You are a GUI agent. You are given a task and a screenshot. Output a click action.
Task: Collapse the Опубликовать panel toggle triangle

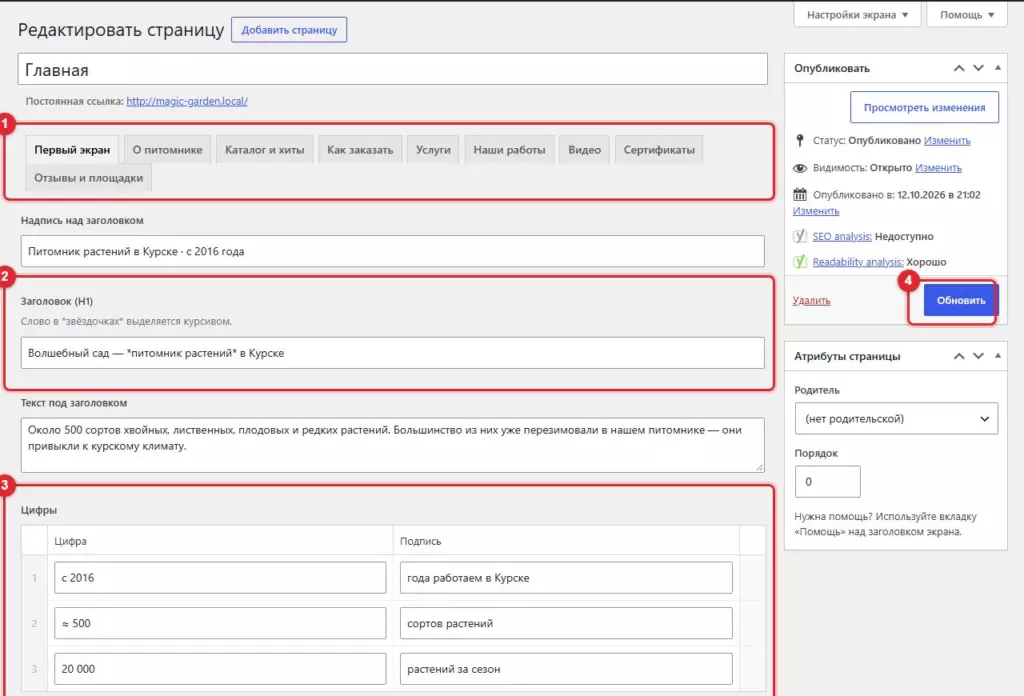click(998, 68)
